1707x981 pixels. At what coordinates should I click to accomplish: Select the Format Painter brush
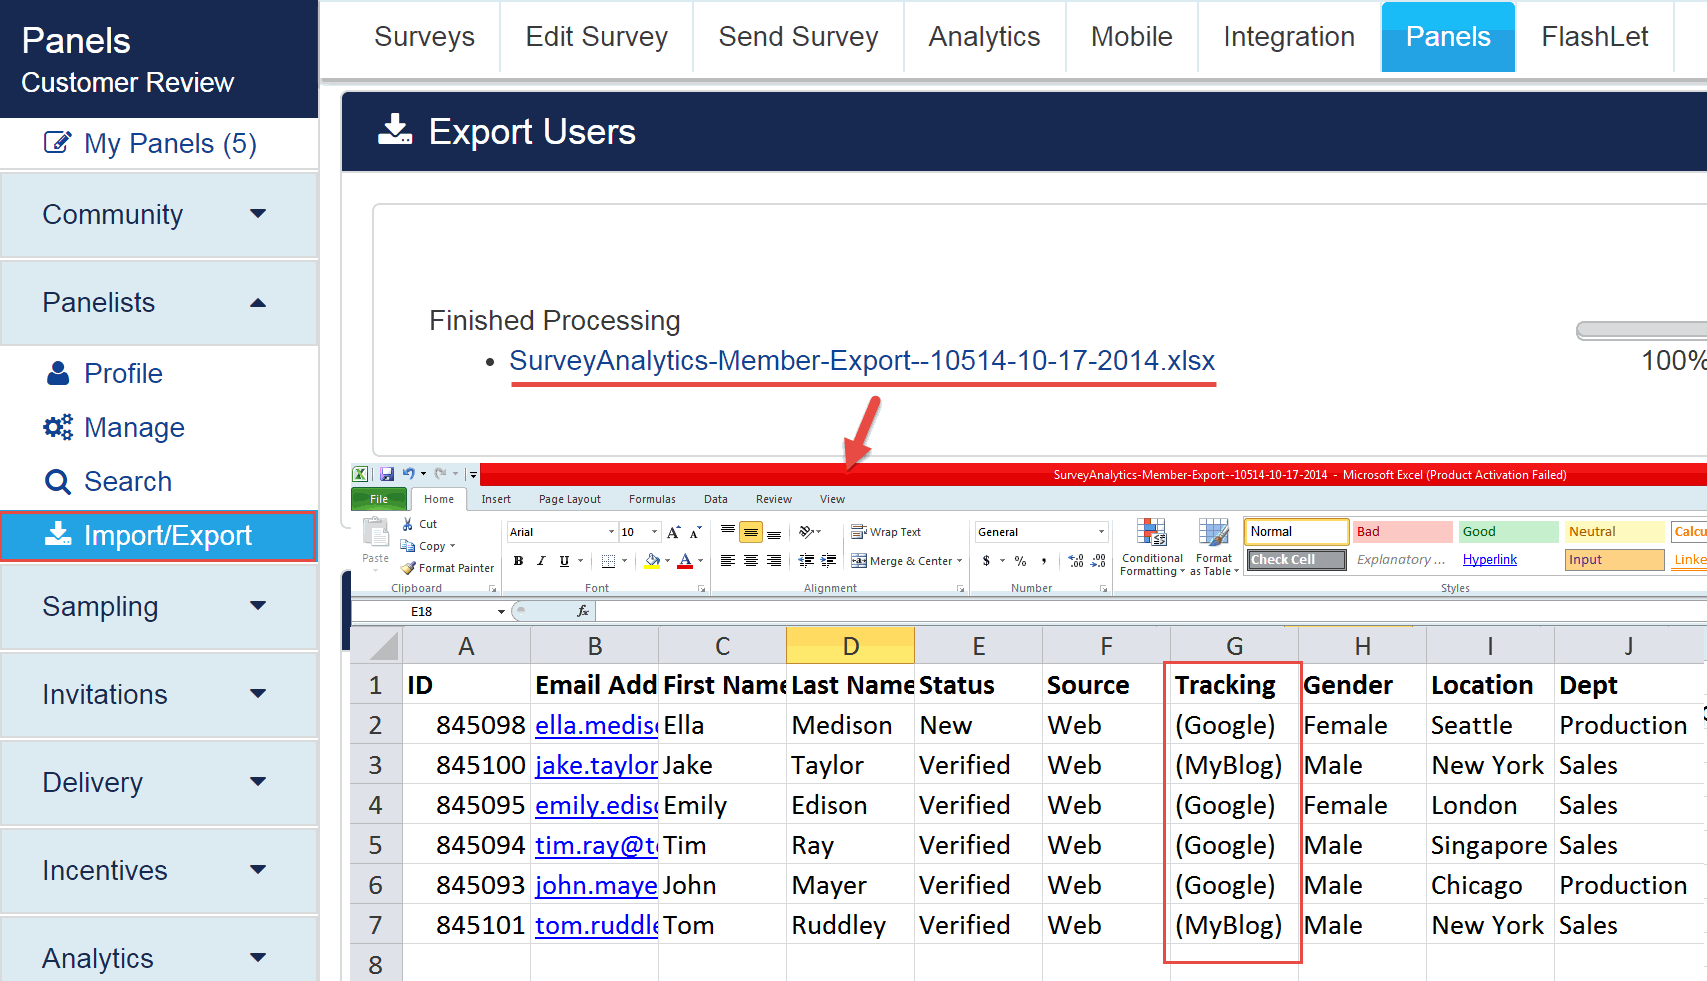click(x=408, y=568)
